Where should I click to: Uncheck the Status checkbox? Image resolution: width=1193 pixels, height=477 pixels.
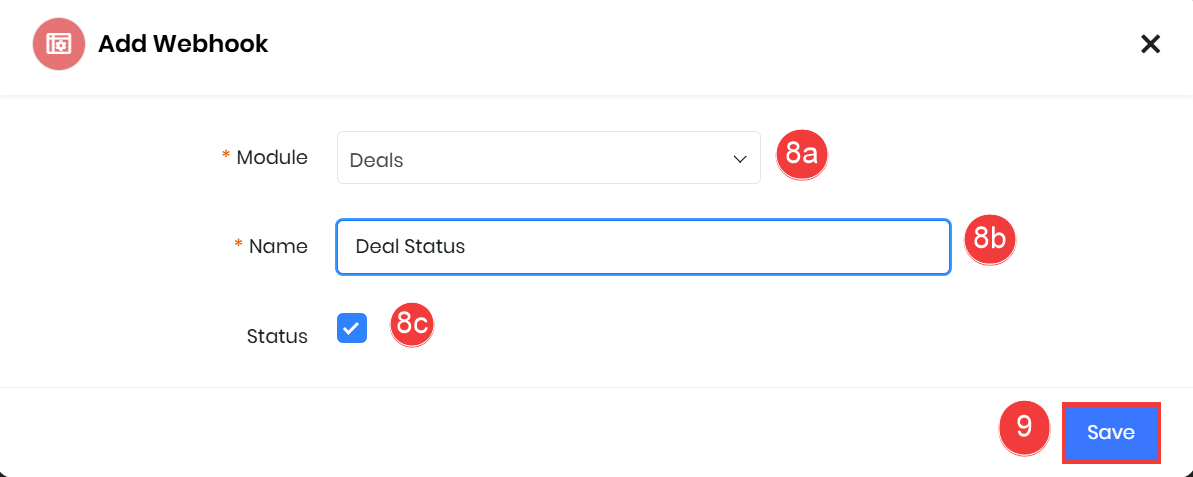352,328
